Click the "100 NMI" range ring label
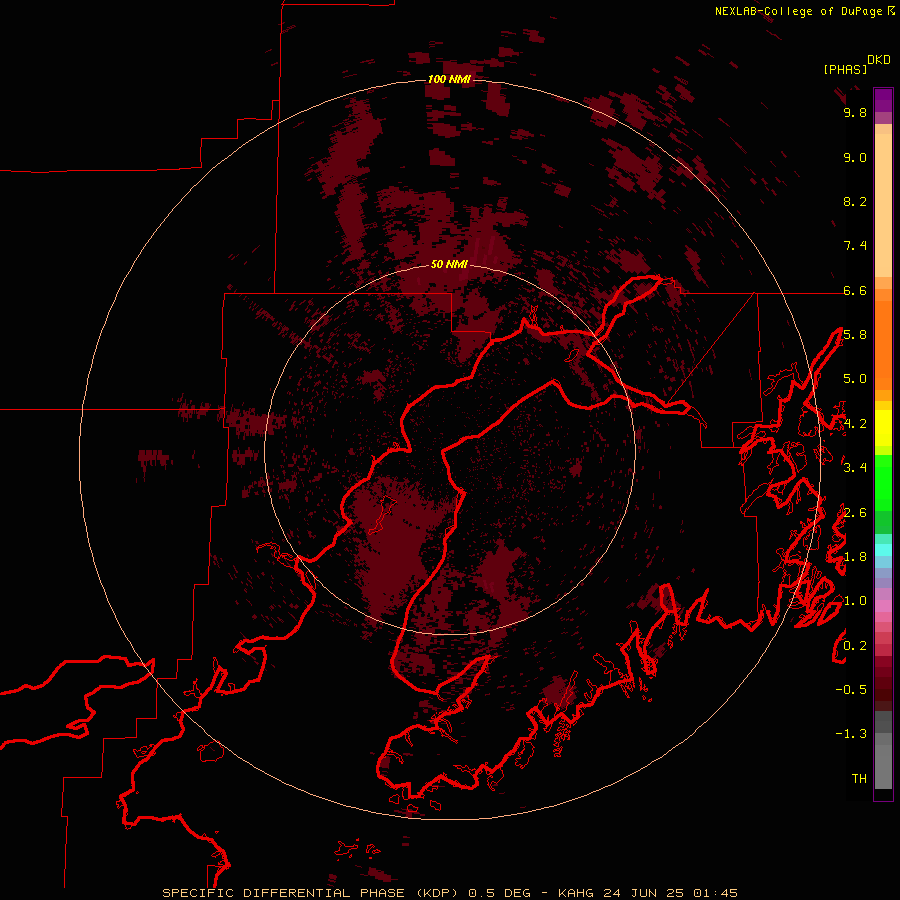Image resolution: width=900 pixels, height=900 pixels. [x=449, y=79]
